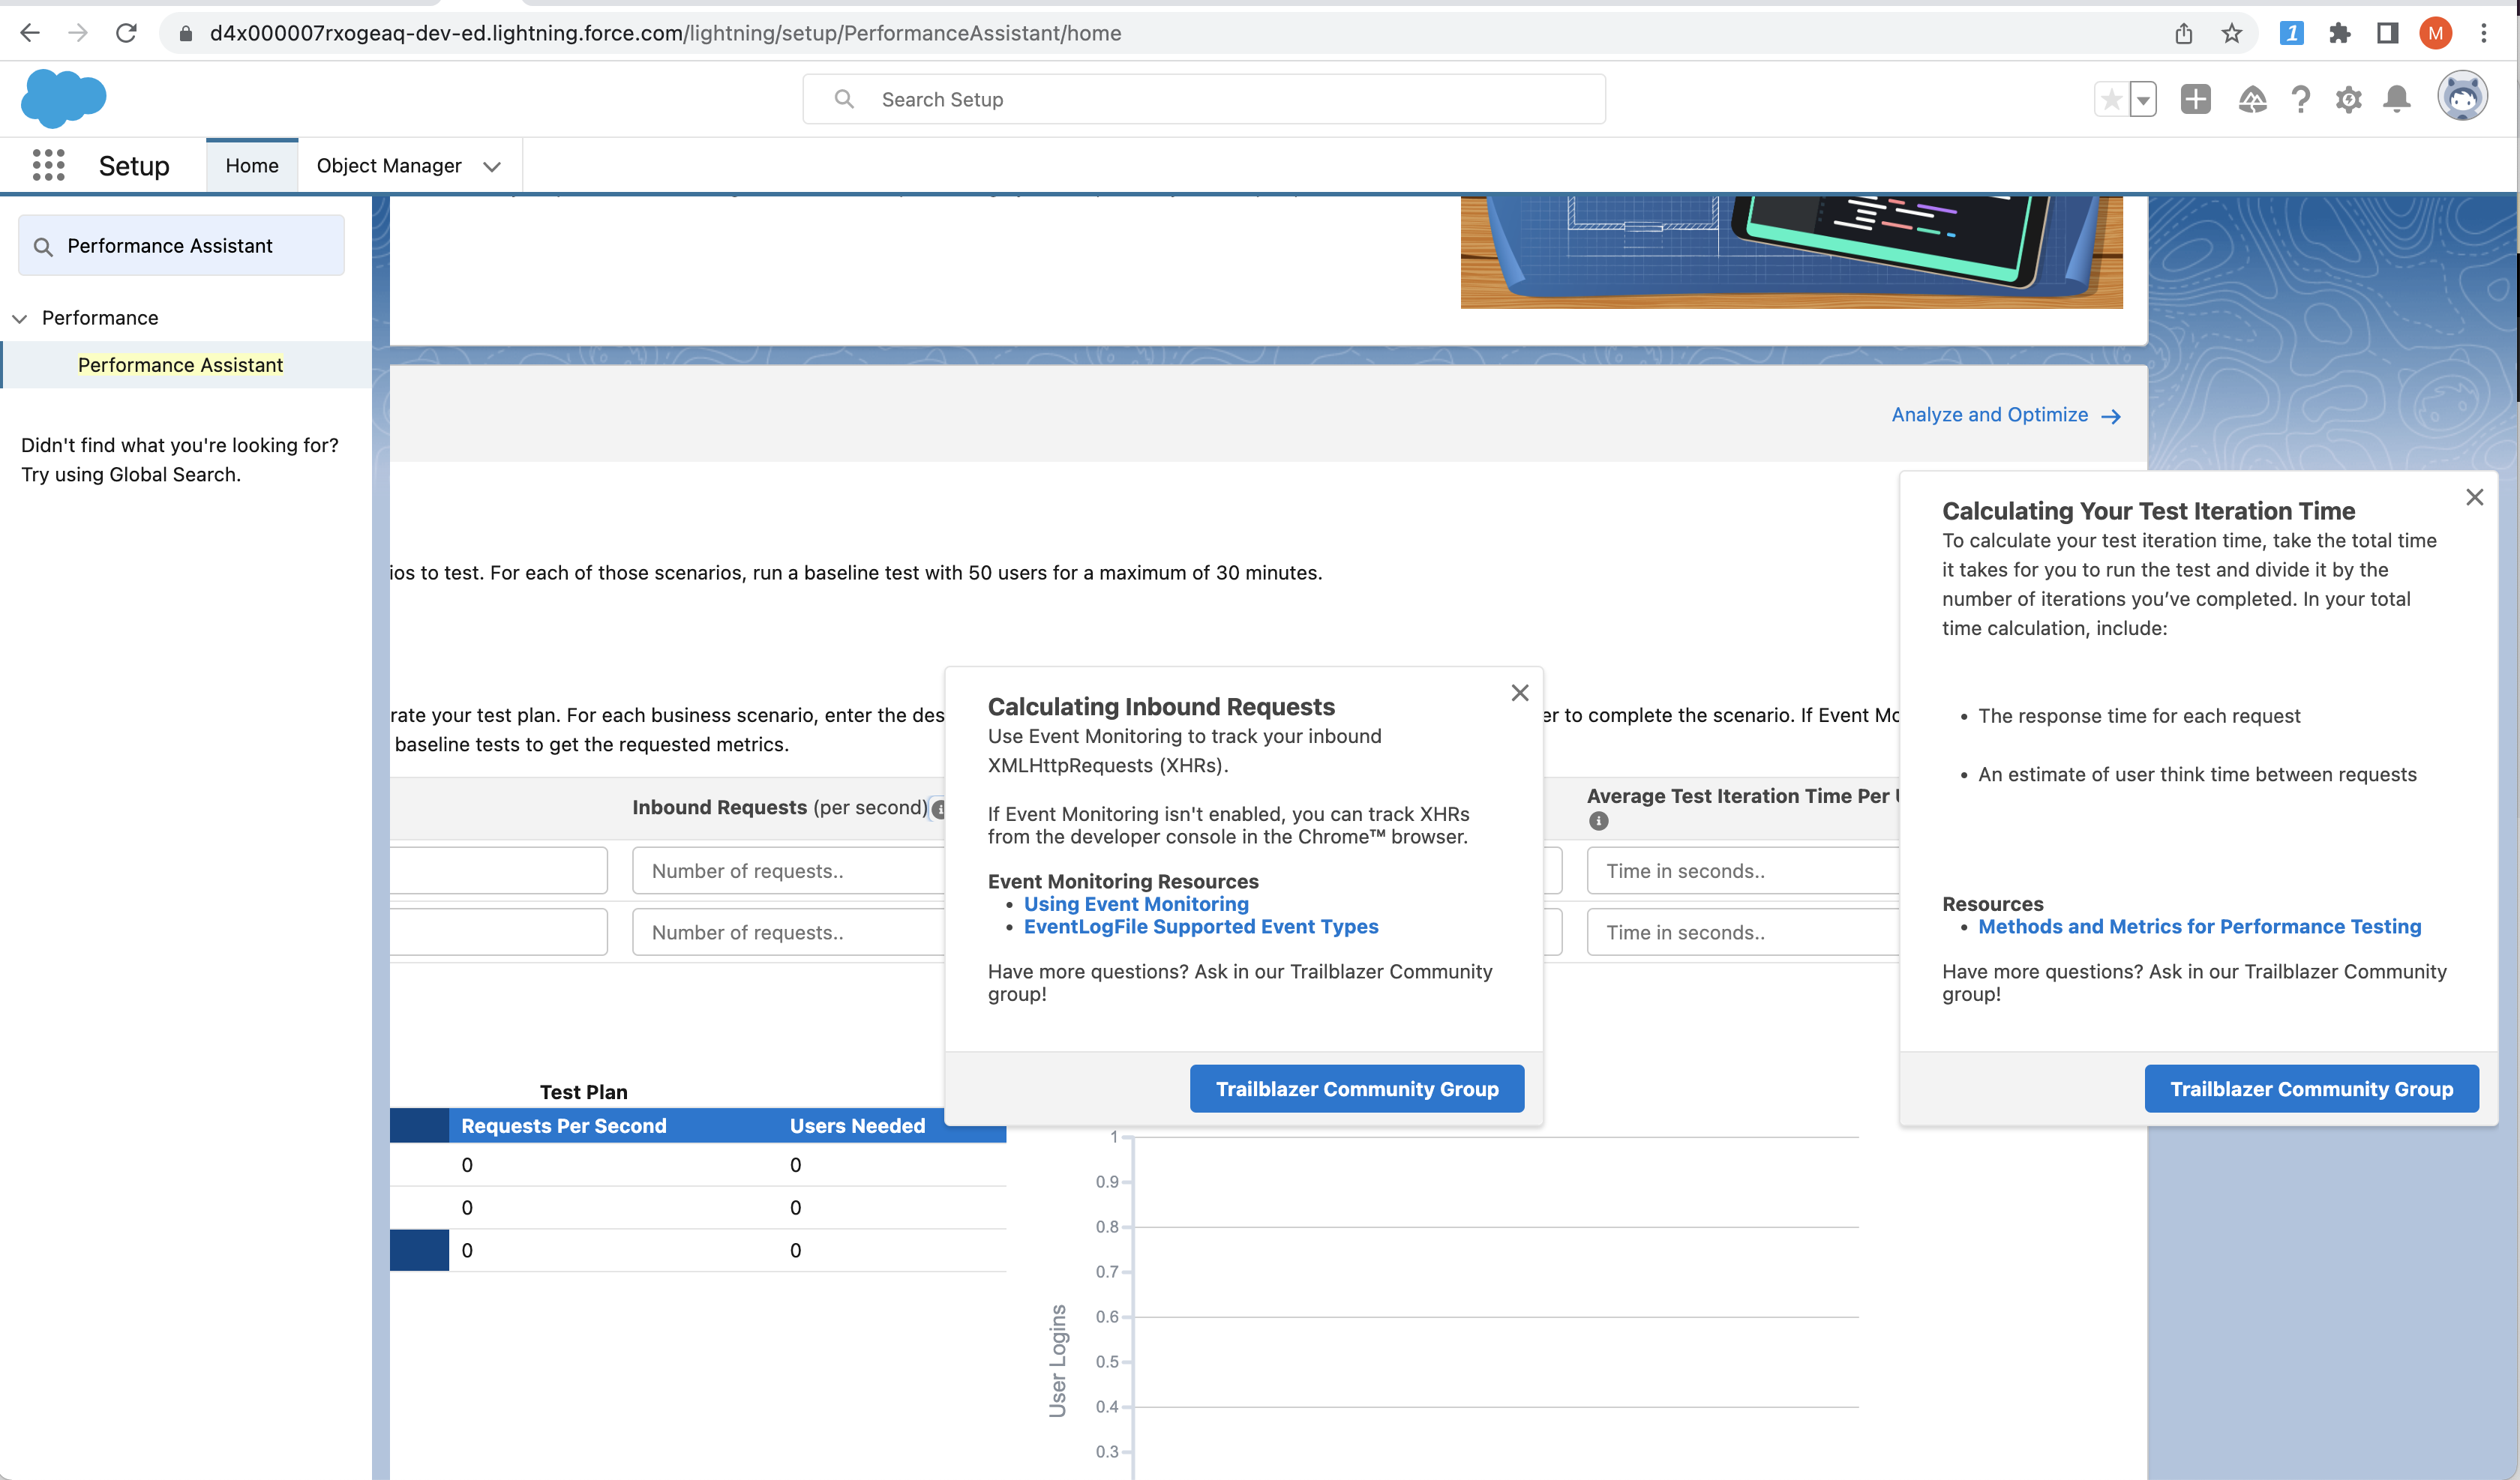
Task: Open the Setup gear menu
Action: coord(2349,99)
